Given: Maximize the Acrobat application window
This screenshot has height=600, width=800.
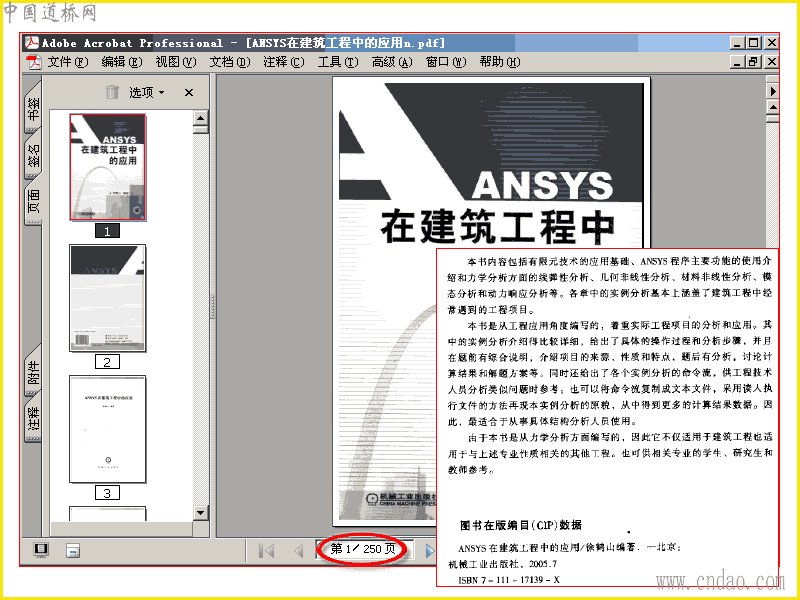Looking at the screenshot, I should pos(754,43).
